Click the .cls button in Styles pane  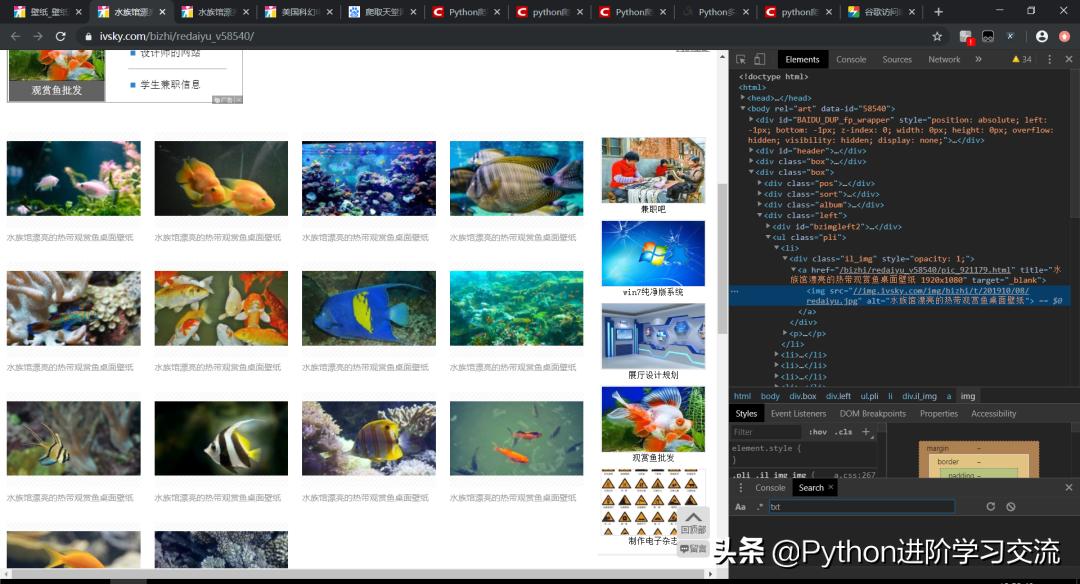pos(844,432)
